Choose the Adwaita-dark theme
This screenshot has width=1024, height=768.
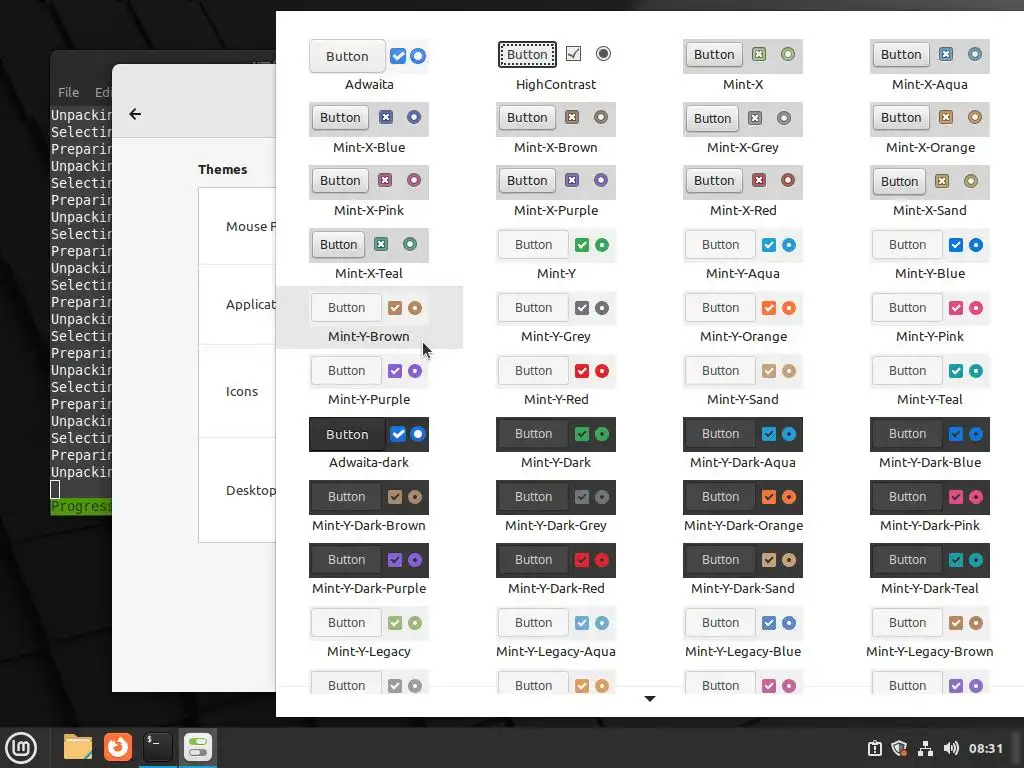click(x=369, y=444)
